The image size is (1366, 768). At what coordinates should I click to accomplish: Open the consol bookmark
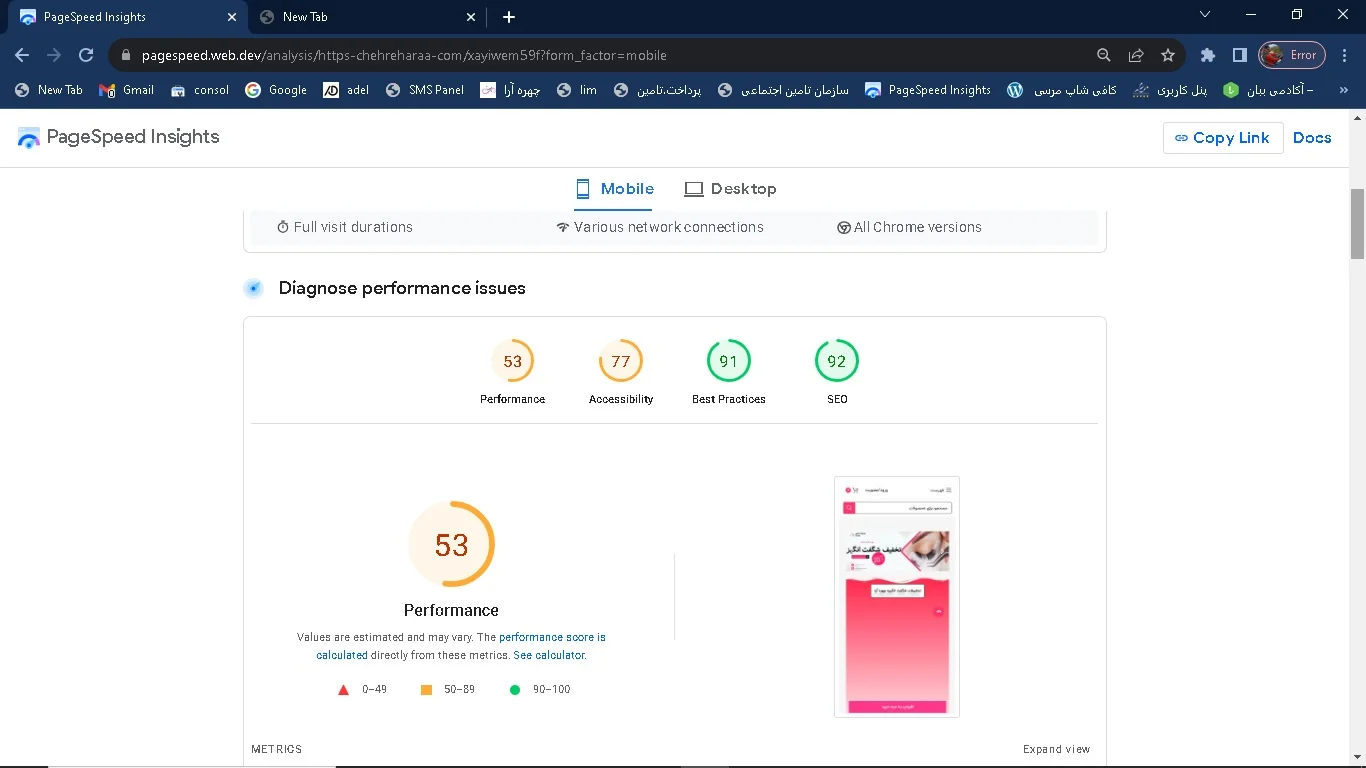tap(200, 90)
